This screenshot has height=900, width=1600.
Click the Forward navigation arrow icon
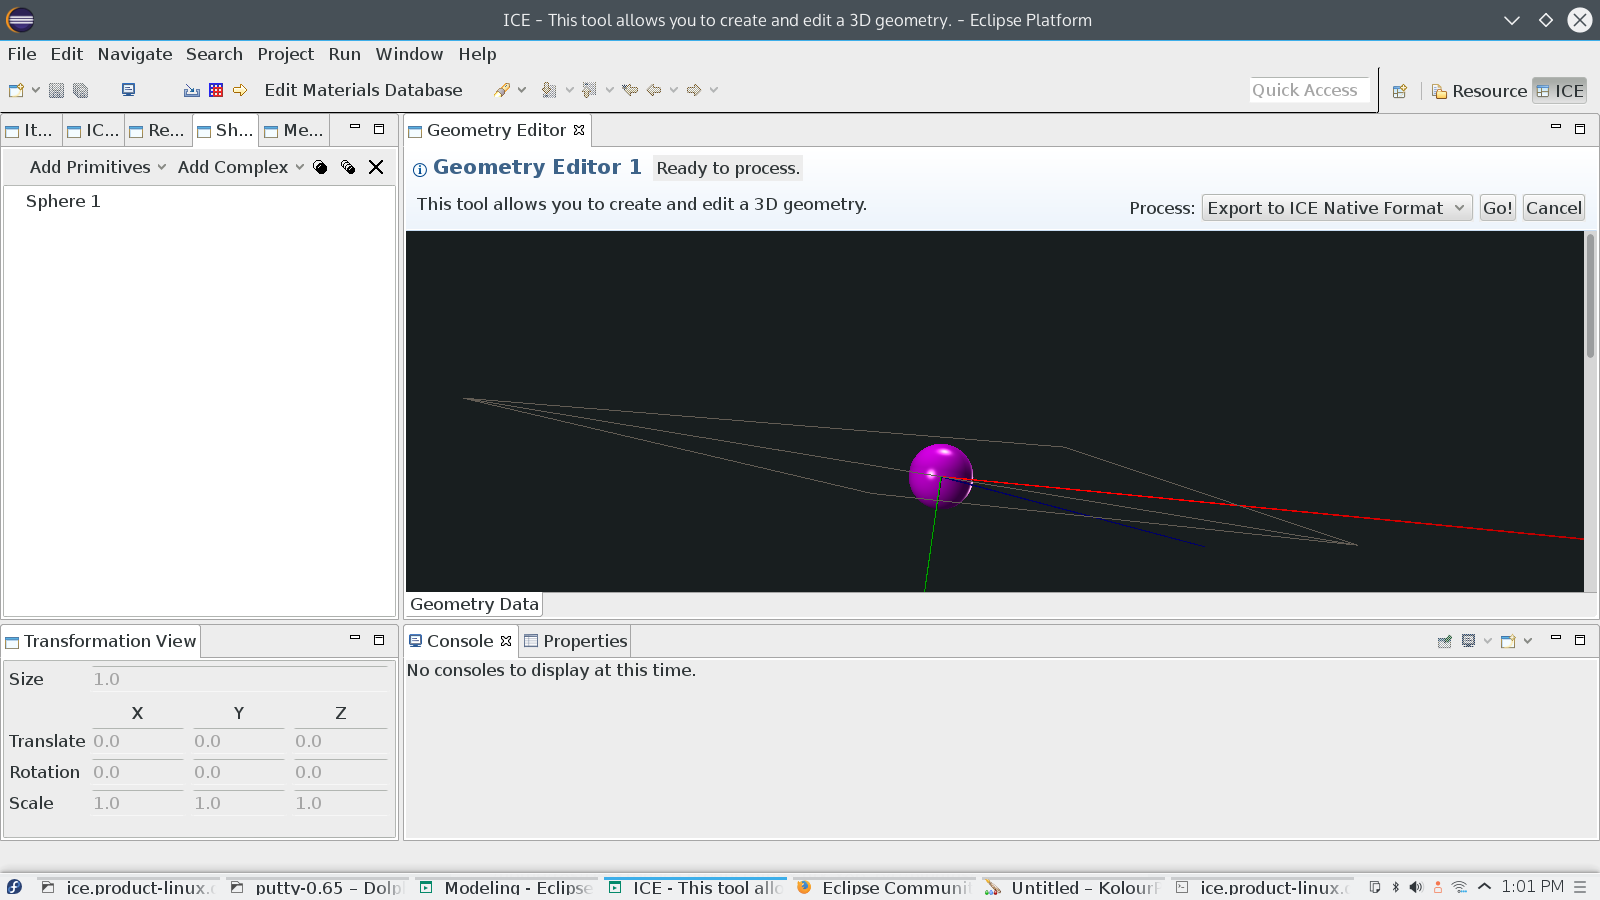point(694,90)
